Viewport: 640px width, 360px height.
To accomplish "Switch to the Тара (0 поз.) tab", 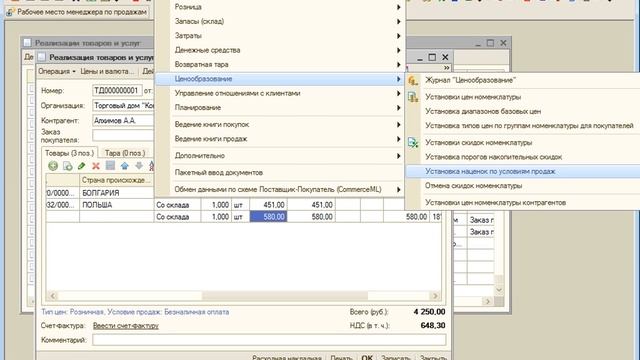I will [125, 153].
